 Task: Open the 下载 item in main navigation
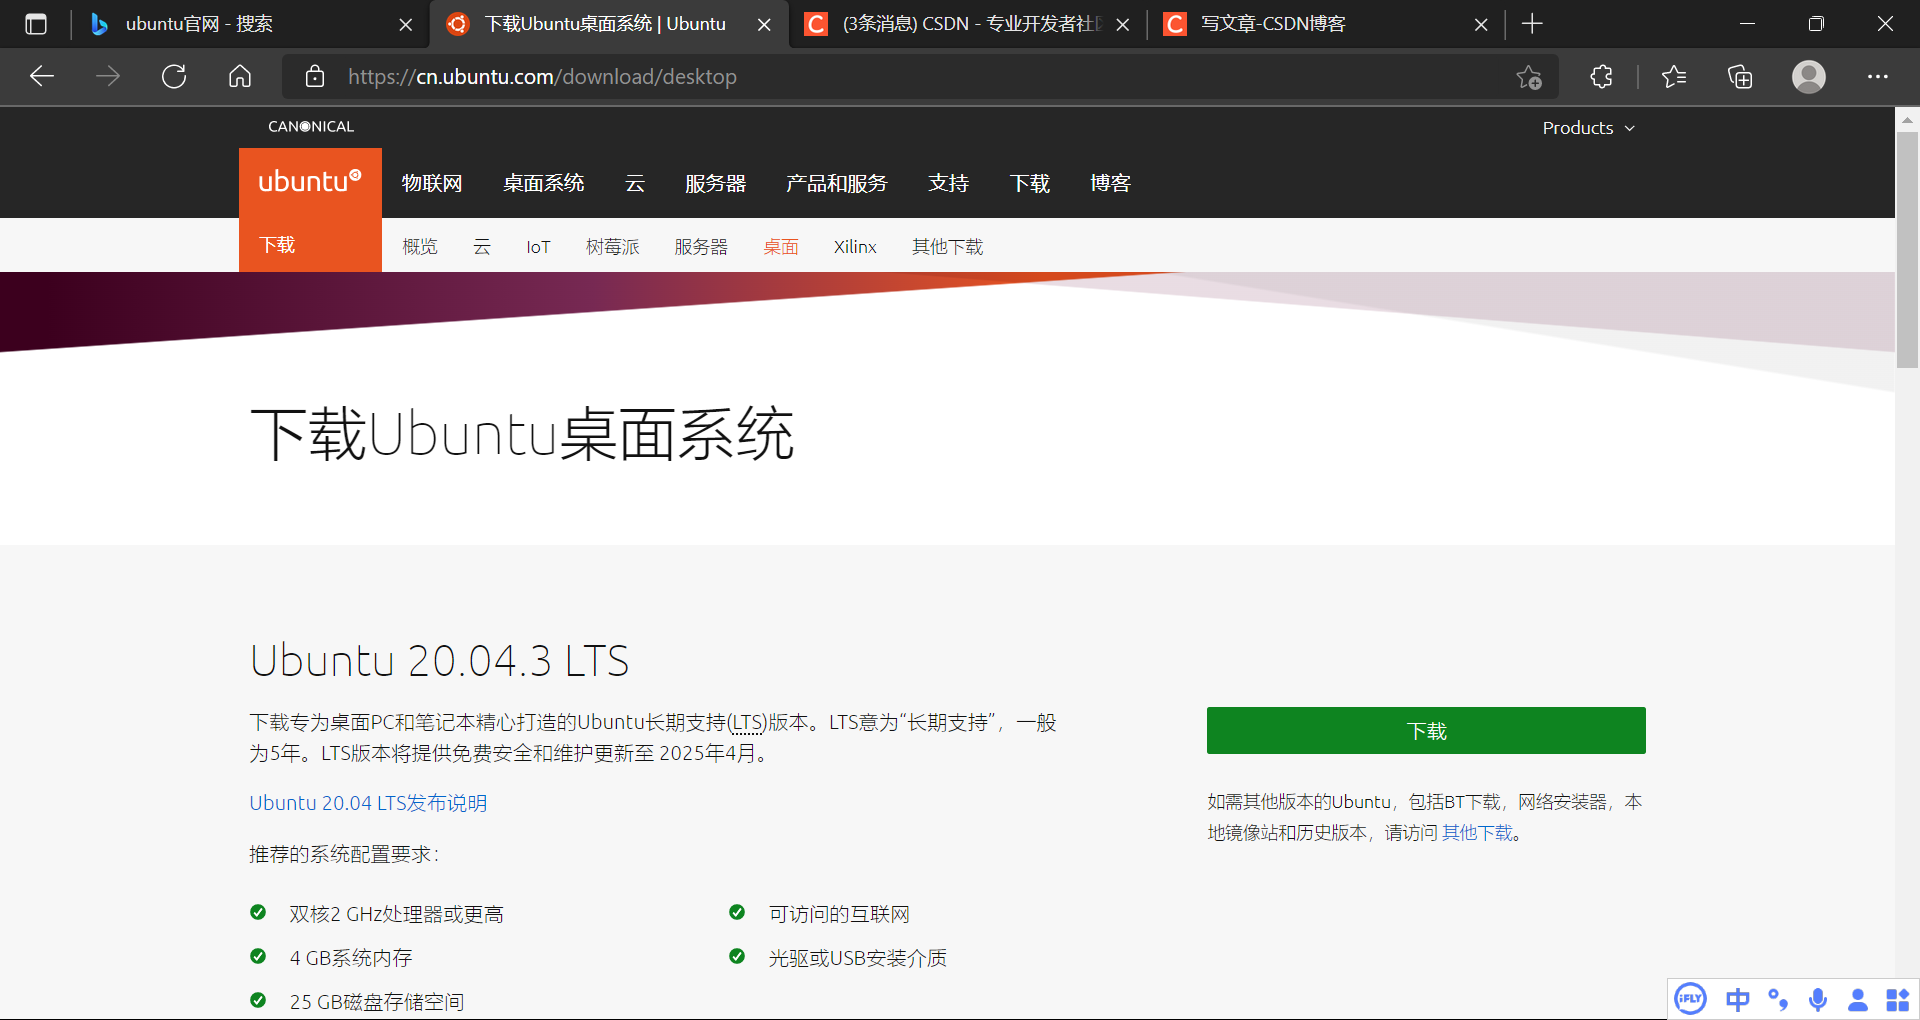coord(1030,183)
